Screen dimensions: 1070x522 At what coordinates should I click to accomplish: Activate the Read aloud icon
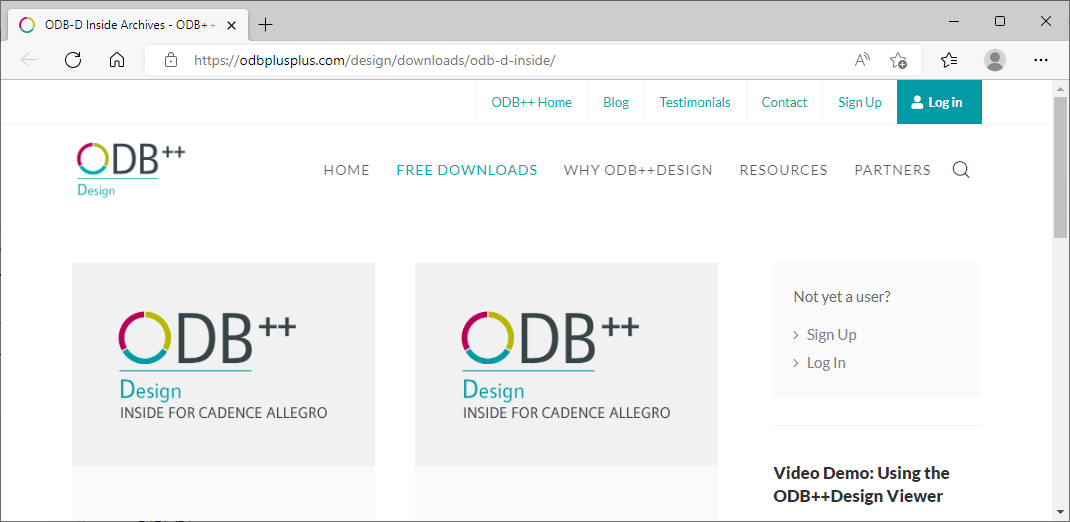click(x=863, y=60)
